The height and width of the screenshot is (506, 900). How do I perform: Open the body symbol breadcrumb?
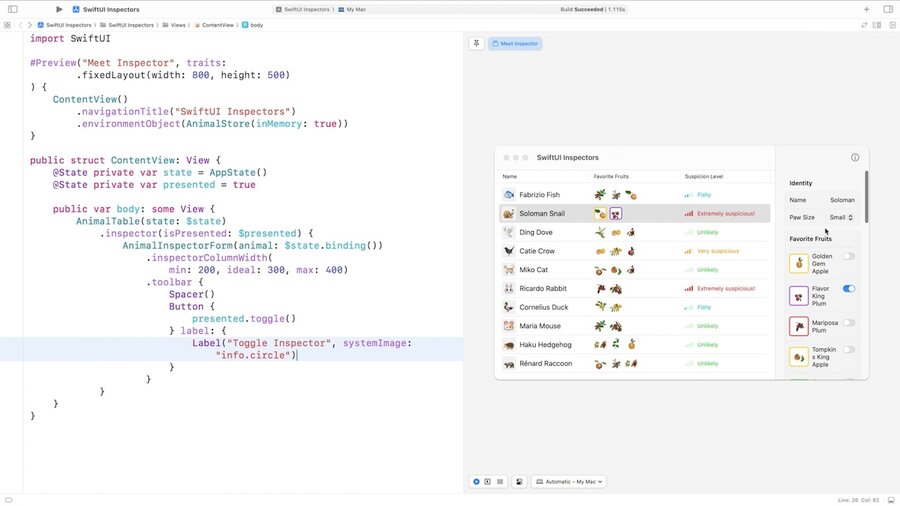[x=253, y=25]
